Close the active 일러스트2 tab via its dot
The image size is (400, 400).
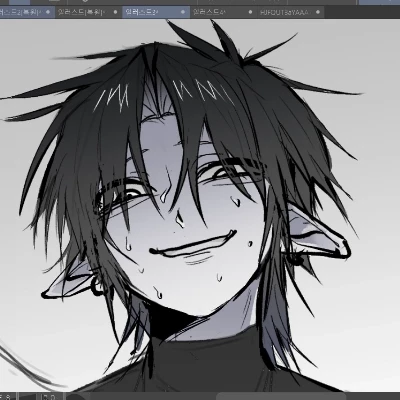pyautogui.click(x=183, y=12)
